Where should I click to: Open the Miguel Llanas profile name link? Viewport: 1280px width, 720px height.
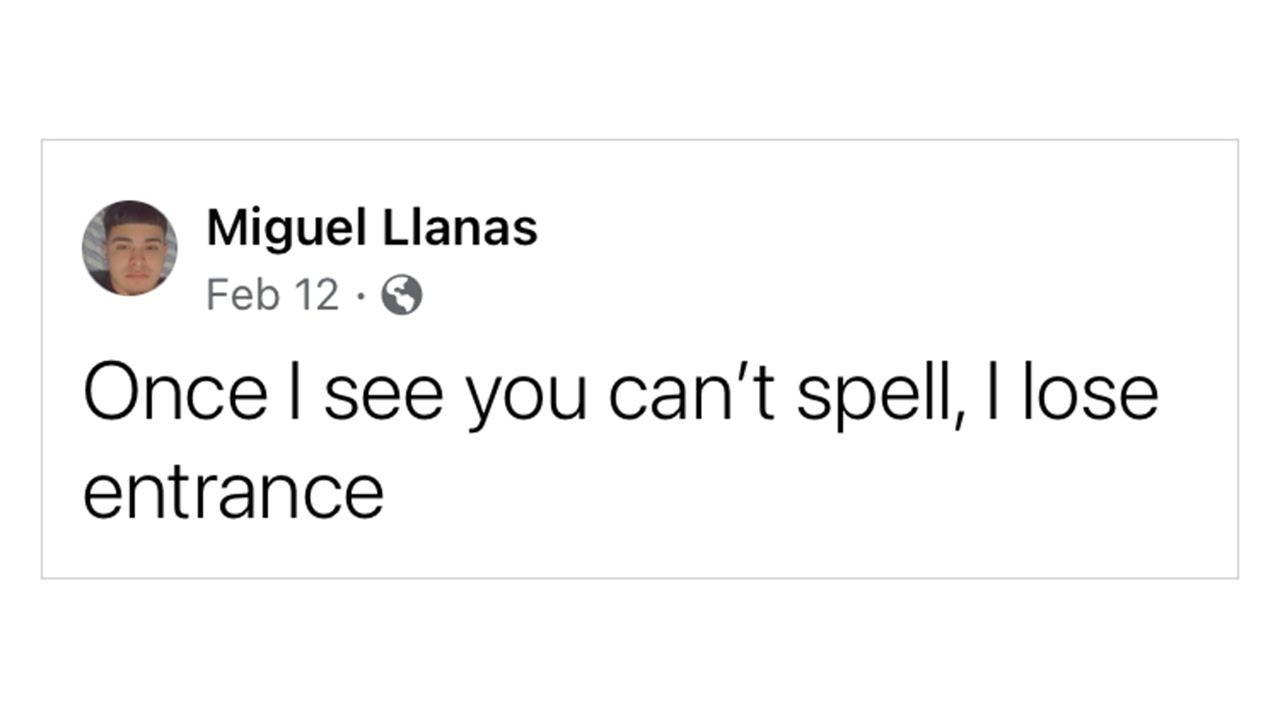pyautogui.click(x=371, y=228)
